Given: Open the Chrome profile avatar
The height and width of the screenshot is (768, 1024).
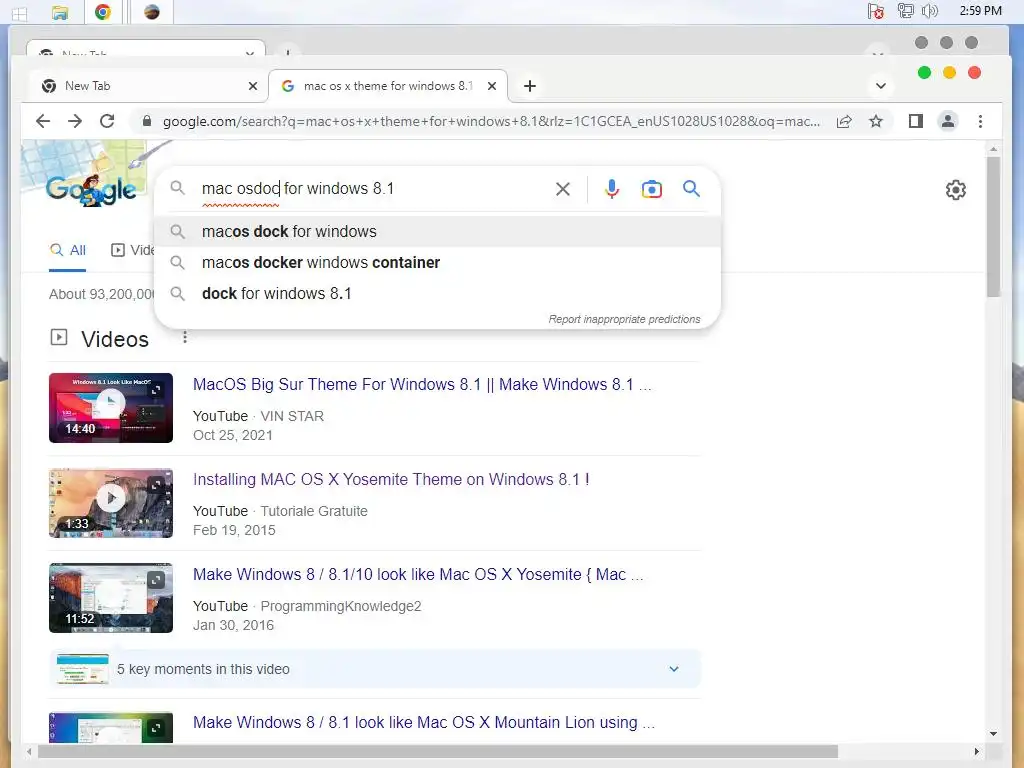Looking at the screenshot, I should pos(948,121).
